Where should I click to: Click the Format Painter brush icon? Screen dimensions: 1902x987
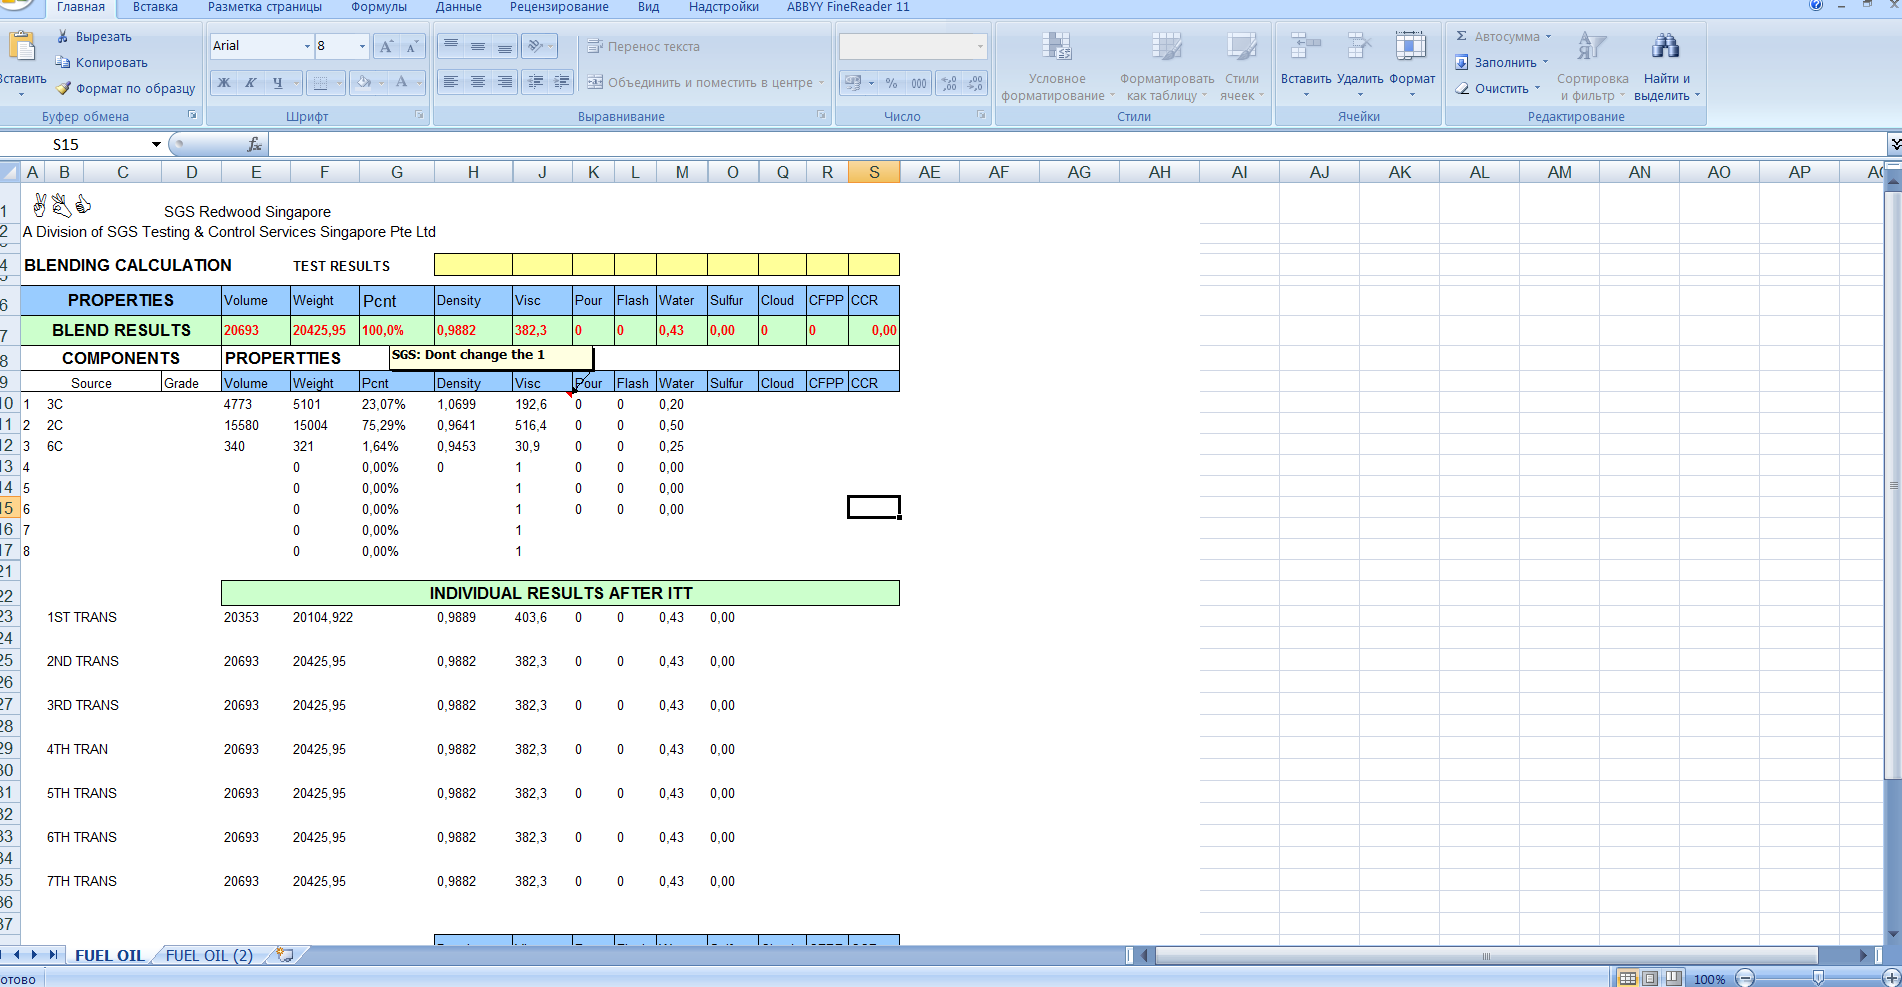(63, 89)
